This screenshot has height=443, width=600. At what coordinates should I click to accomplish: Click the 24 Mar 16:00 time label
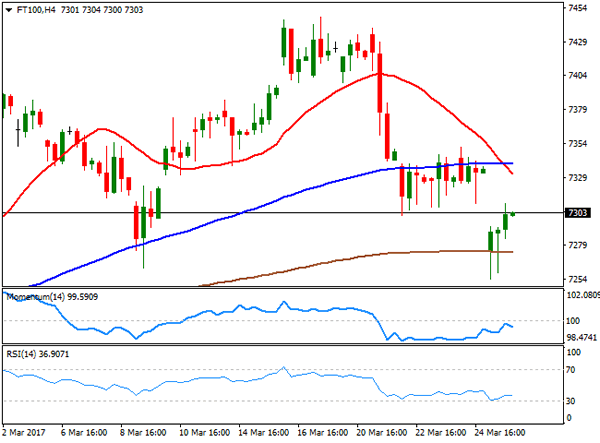(x=499, y=433)
